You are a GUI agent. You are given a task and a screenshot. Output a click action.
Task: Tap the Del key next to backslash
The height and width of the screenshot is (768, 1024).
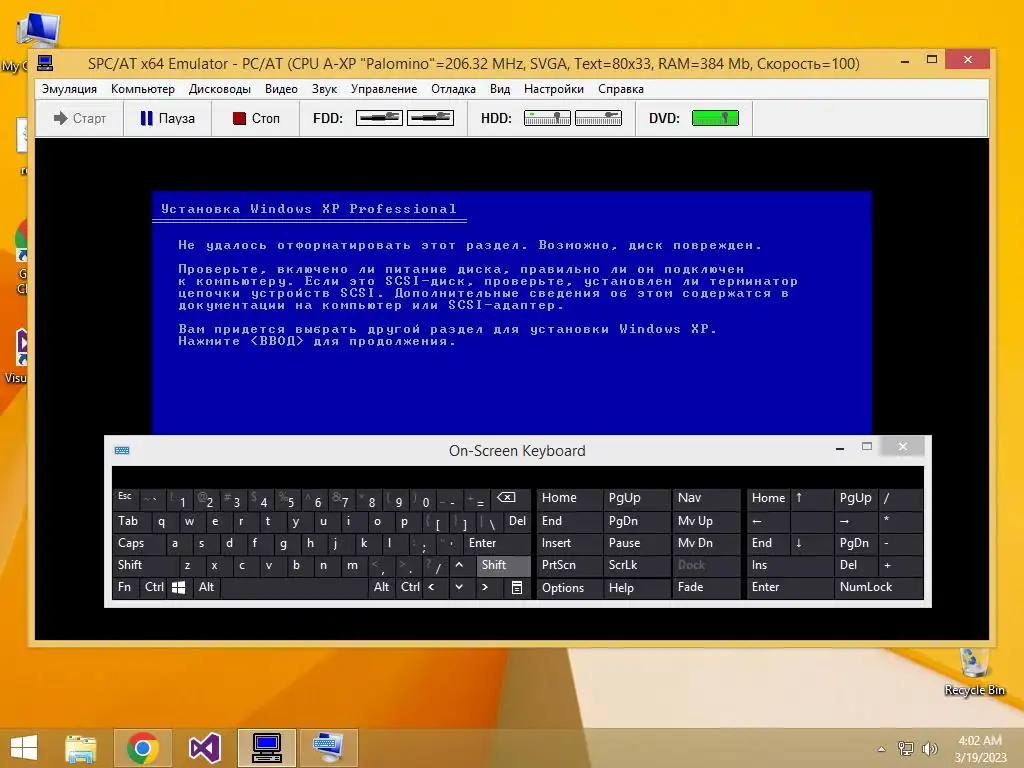pos(517,521)
